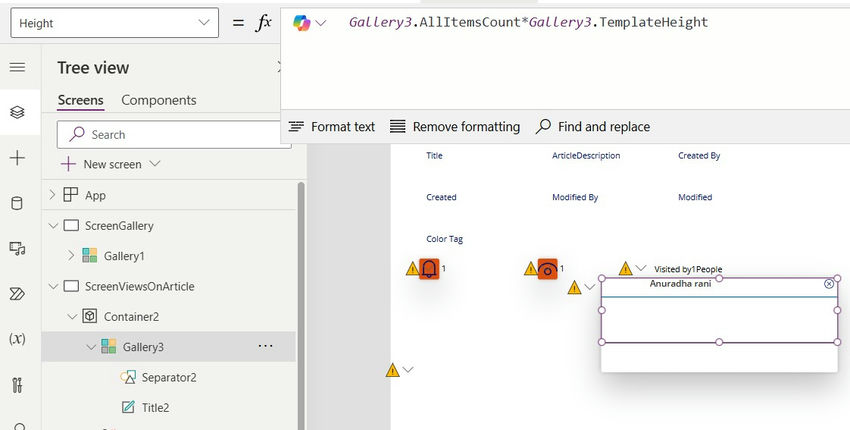Click the Color Tag label on canvas
Viewport: 850px width, 430px height.
coord(445,239)
